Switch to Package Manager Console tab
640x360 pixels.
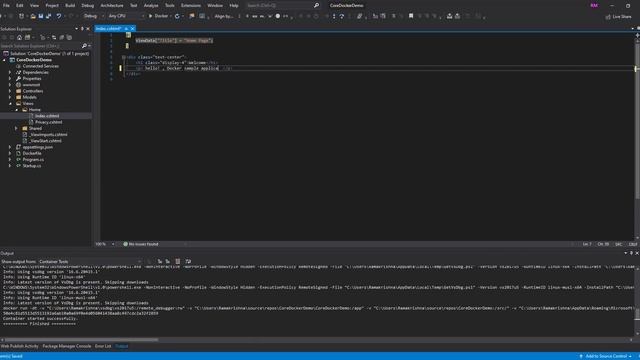pyautogui.click(x=67, y=346)
